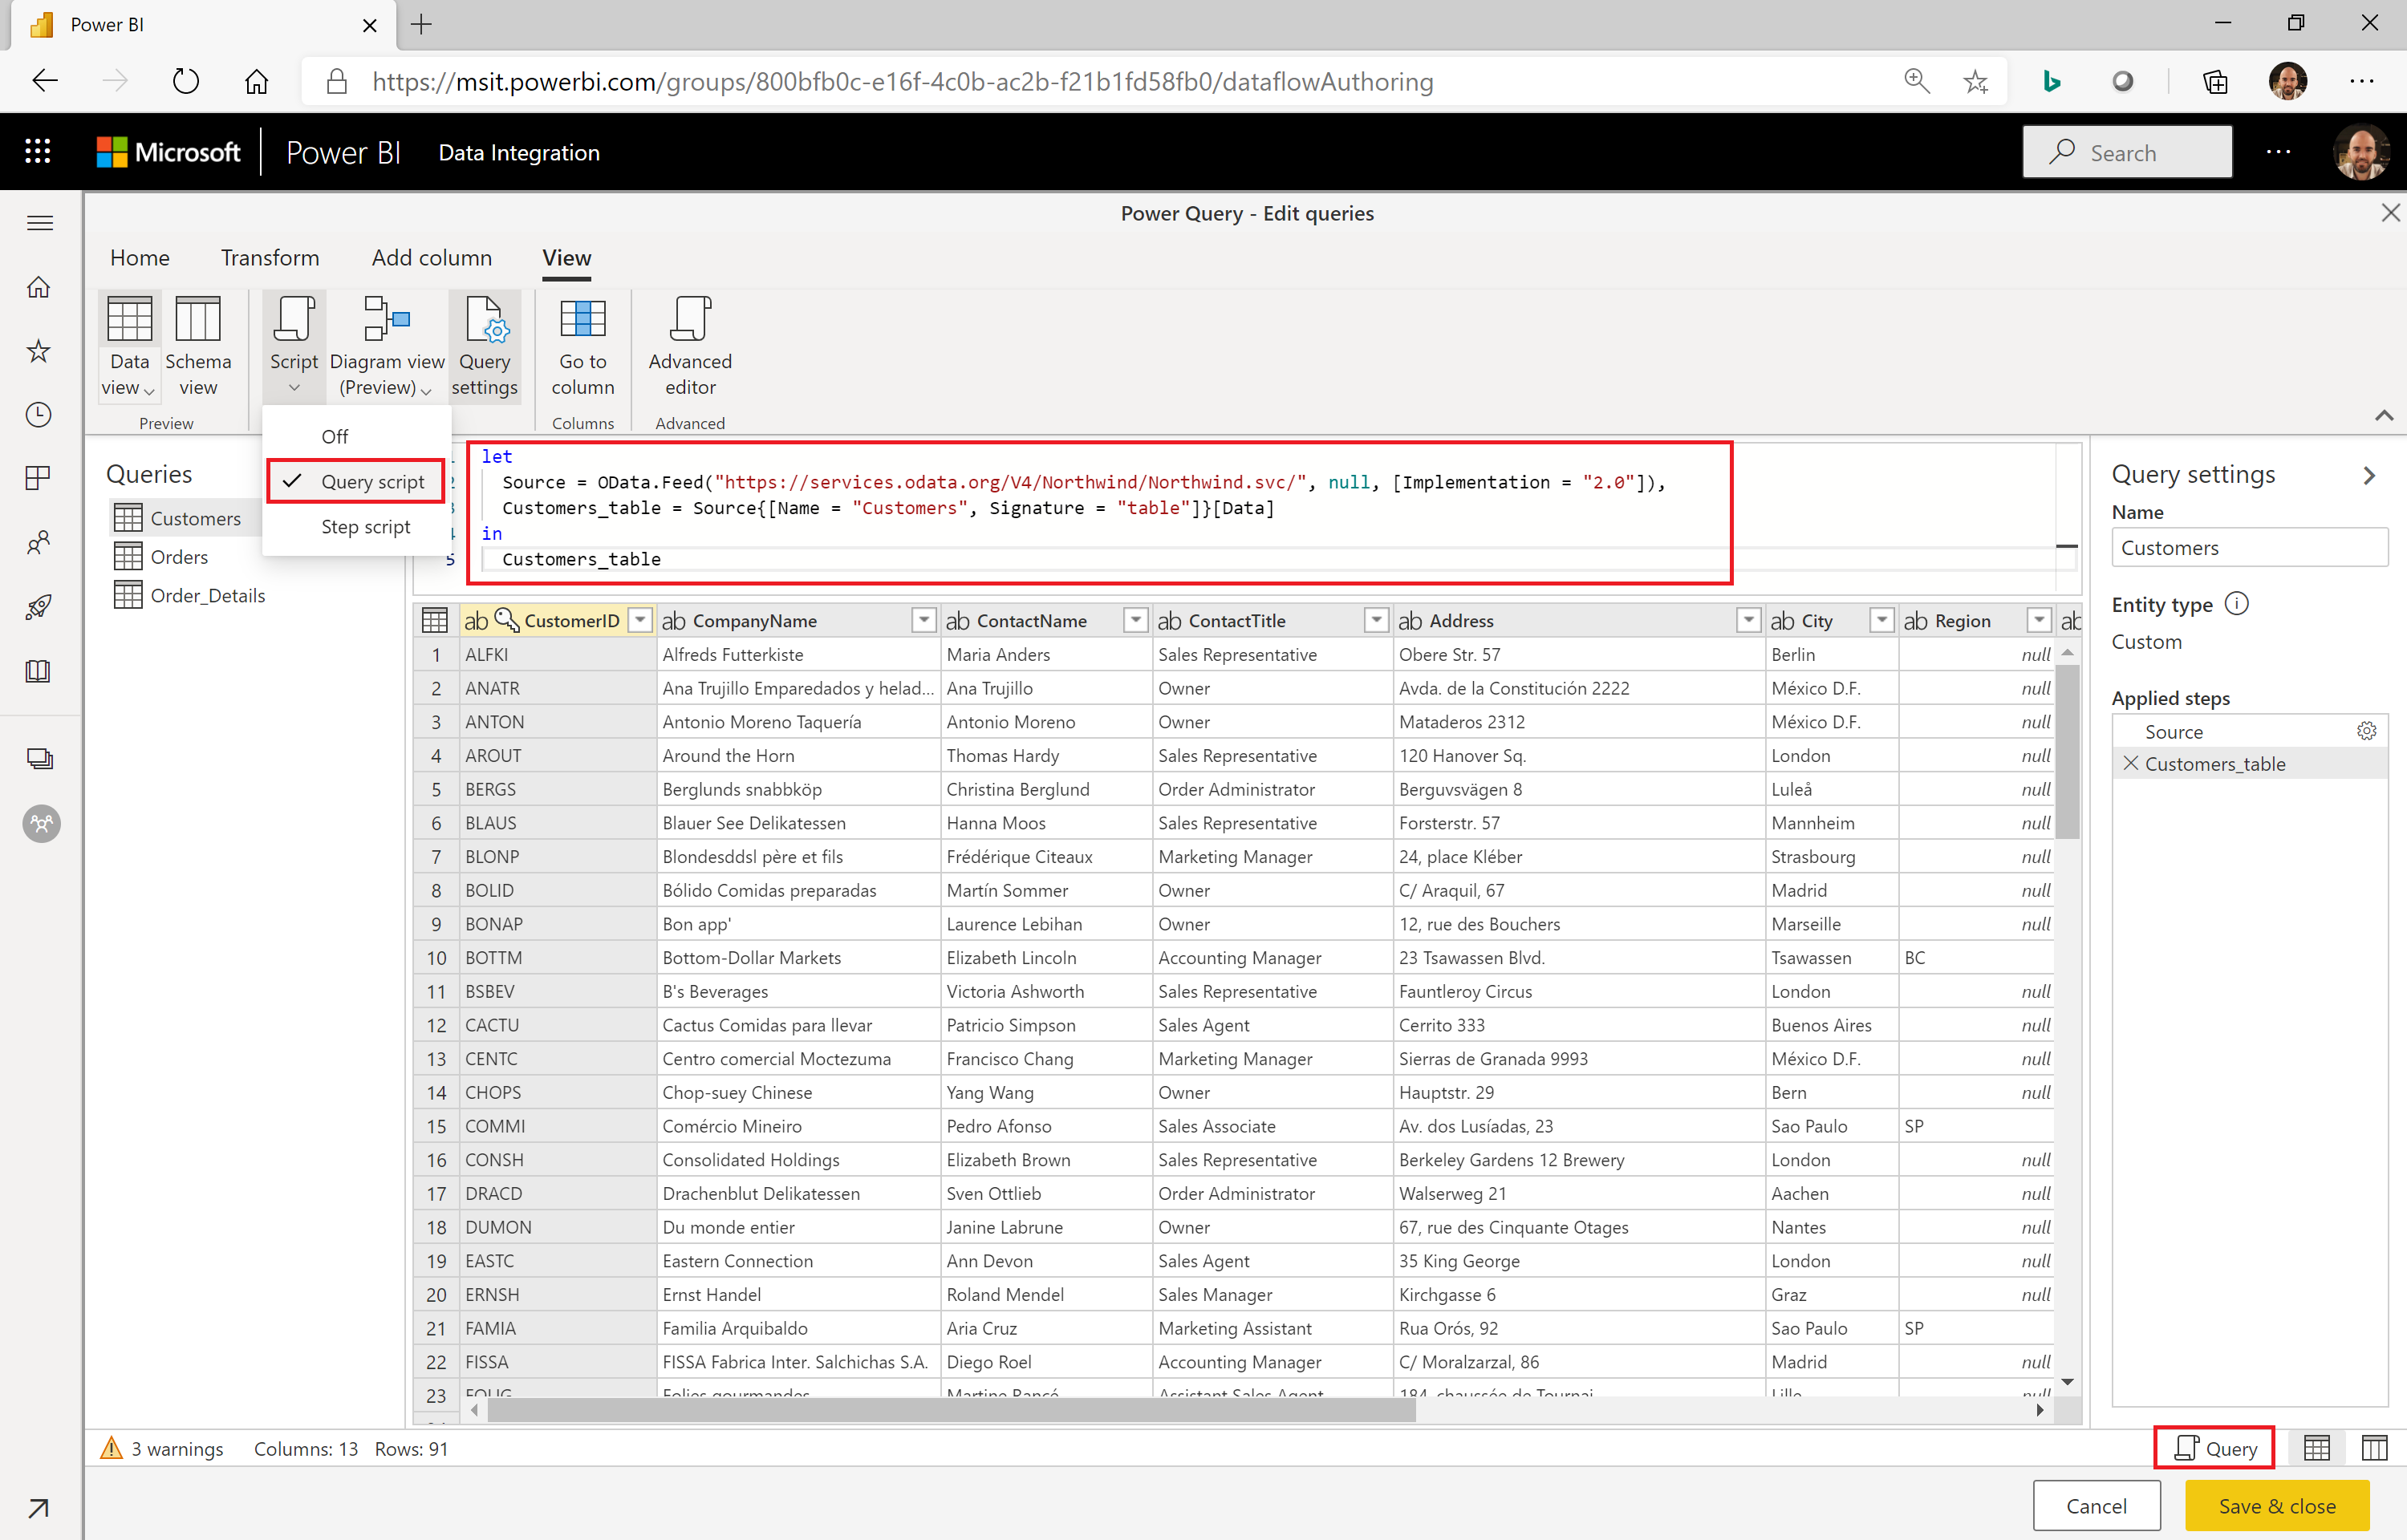Switch to data view via the status bar icon
This screenshot has height=1540, width=2407.
coord(2317,1449)
